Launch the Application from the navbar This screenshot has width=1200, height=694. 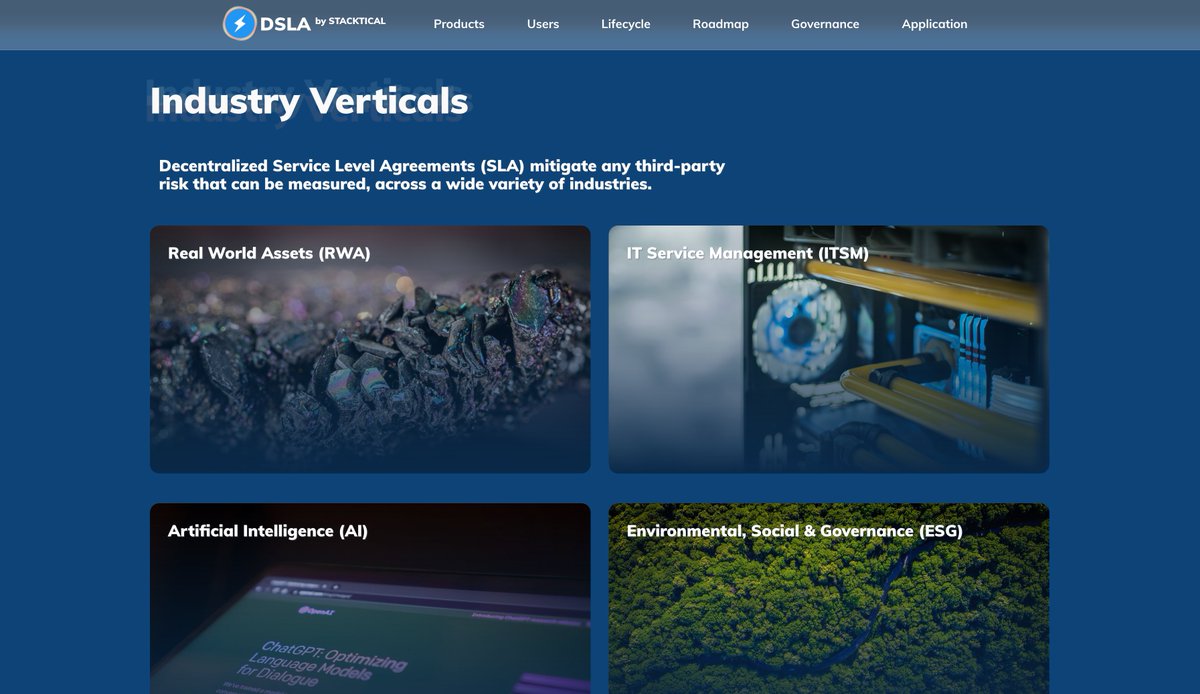click(x=934, y=24)
